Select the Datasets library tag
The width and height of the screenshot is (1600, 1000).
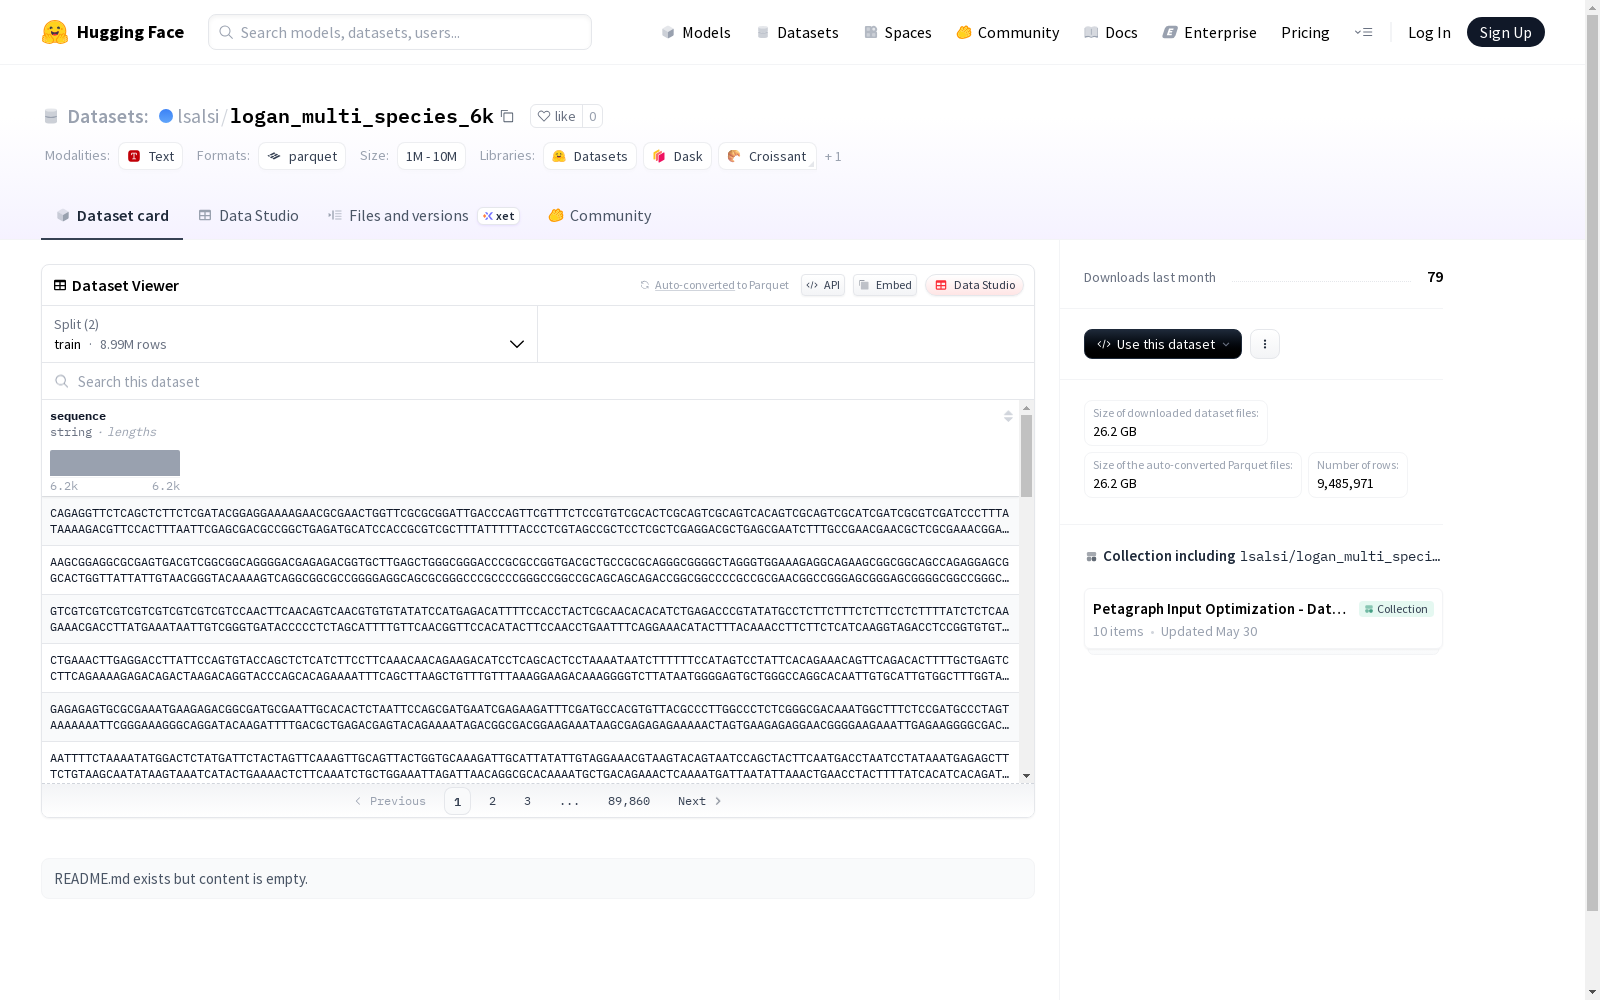pyautogui.click(x=590, y=156)
